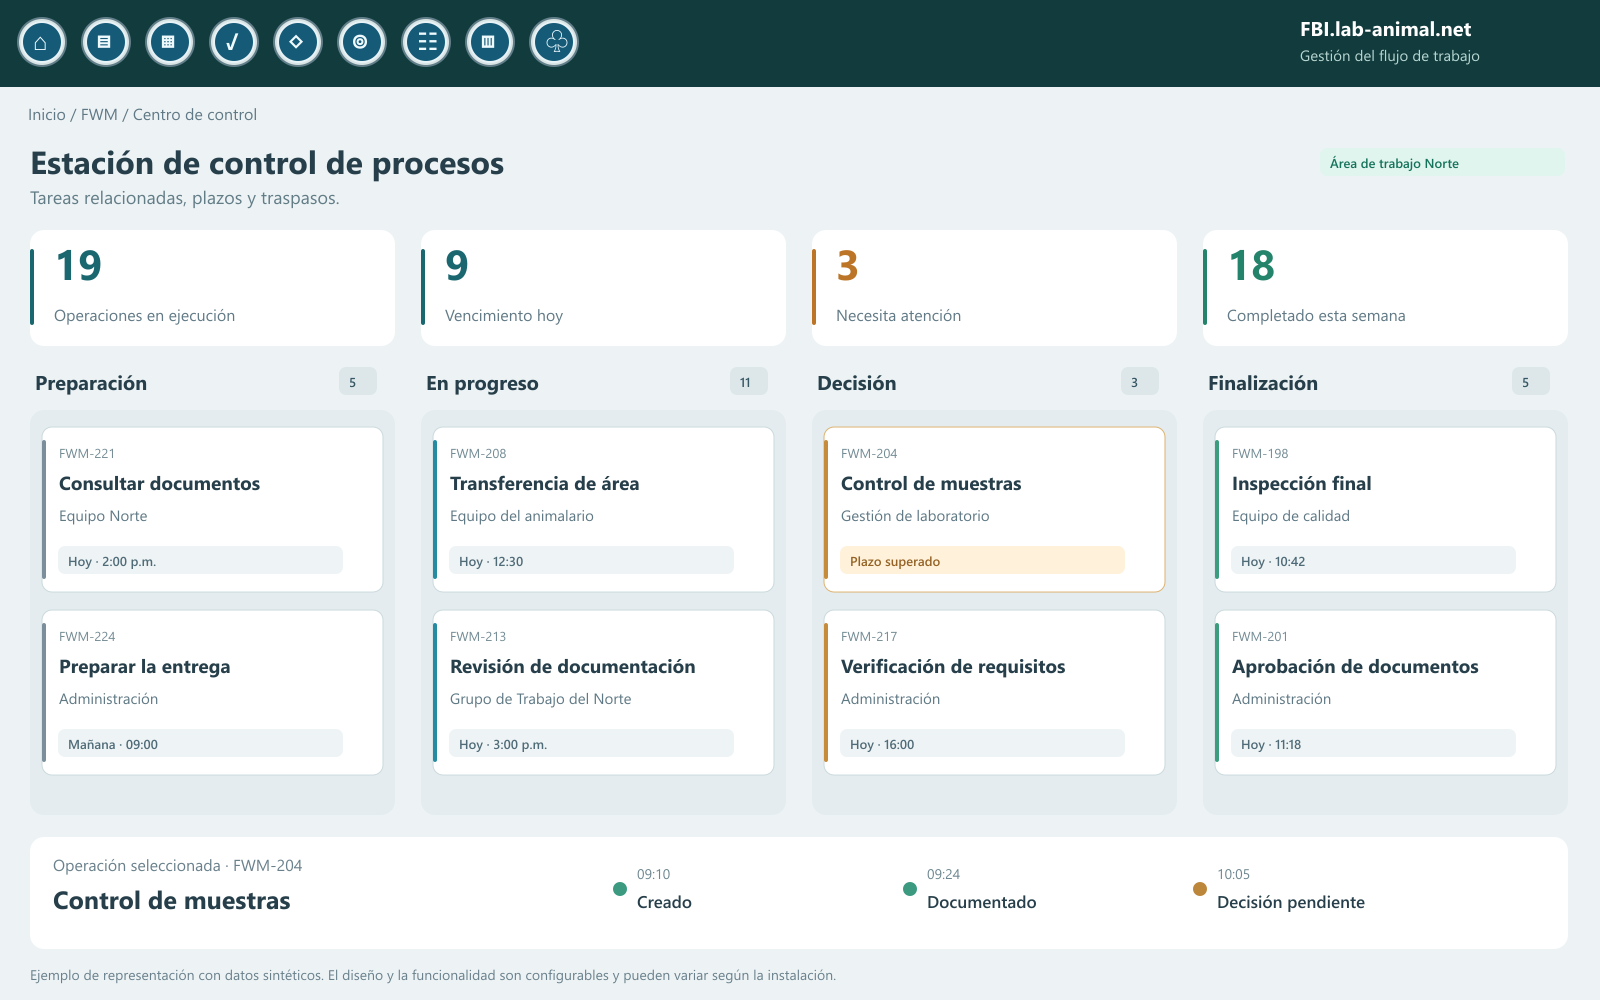Go to Inicio breadcrumb link

[47, 115]
